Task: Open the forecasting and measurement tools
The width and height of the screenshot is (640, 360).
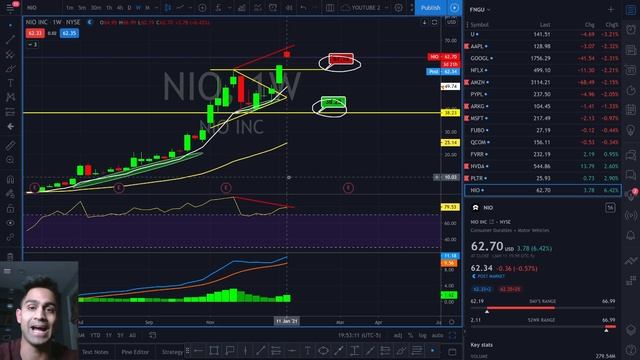Action: pos(10,112)
